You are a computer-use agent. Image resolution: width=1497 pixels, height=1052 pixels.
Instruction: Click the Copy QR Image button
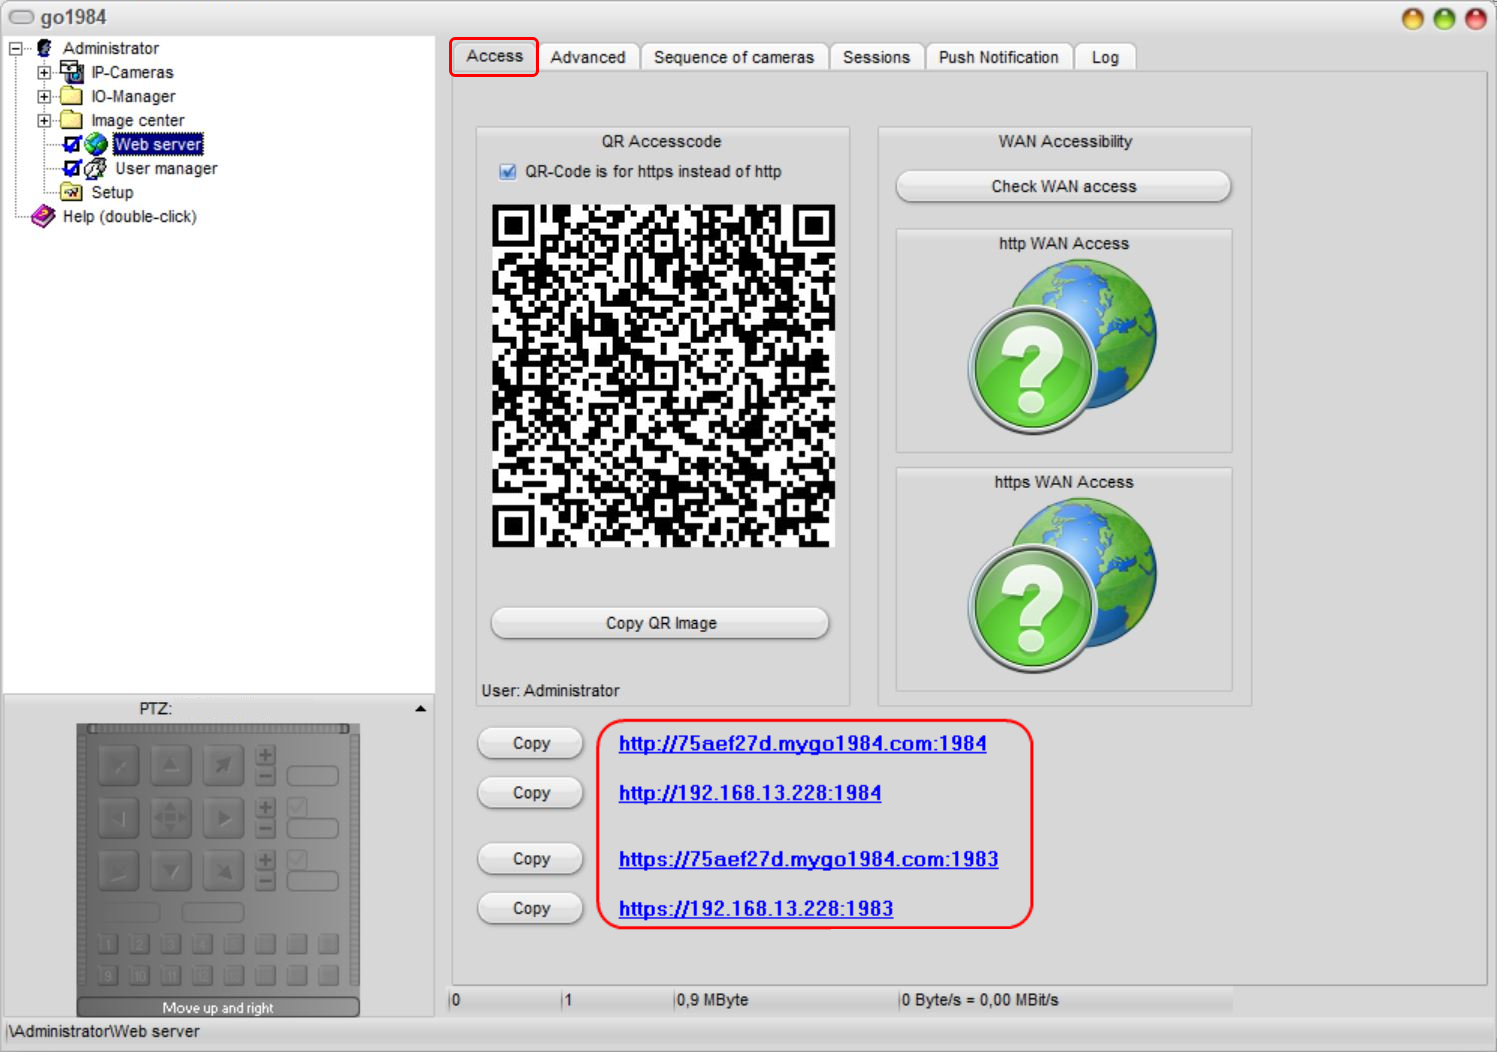661,623
